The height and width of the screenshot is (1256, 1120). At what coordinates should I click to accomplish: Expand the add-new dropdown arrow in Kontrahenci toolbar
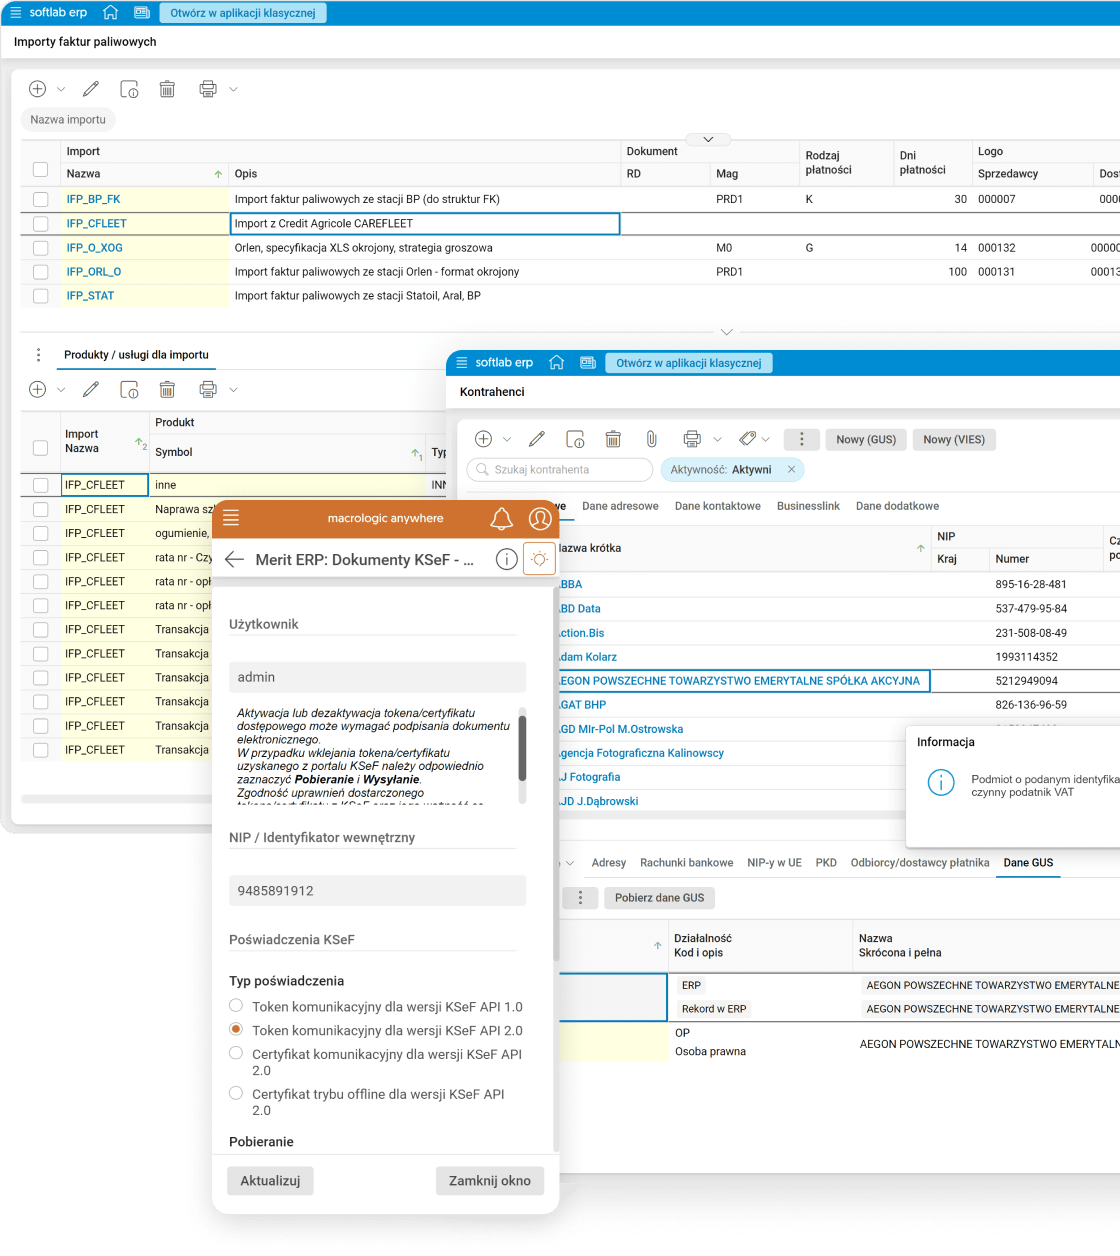click(507, 439)
